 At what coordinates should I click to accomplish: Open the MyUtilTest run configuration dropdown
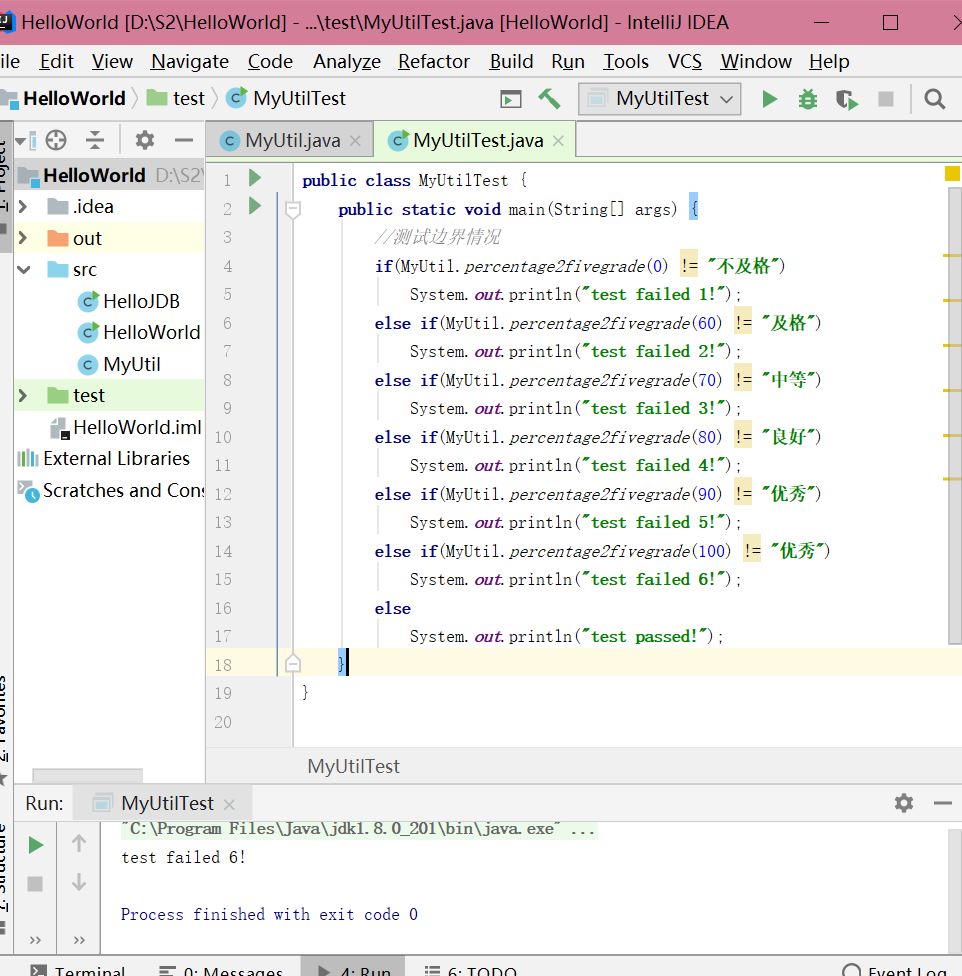coord(660,99)
